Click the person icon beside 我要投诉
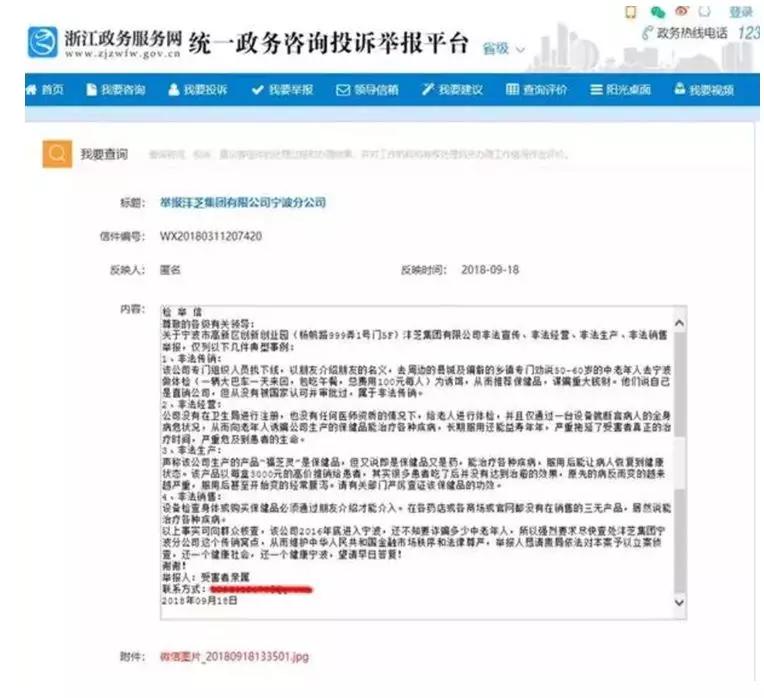The height and width of the screenshot is (698, 764). 173,90
